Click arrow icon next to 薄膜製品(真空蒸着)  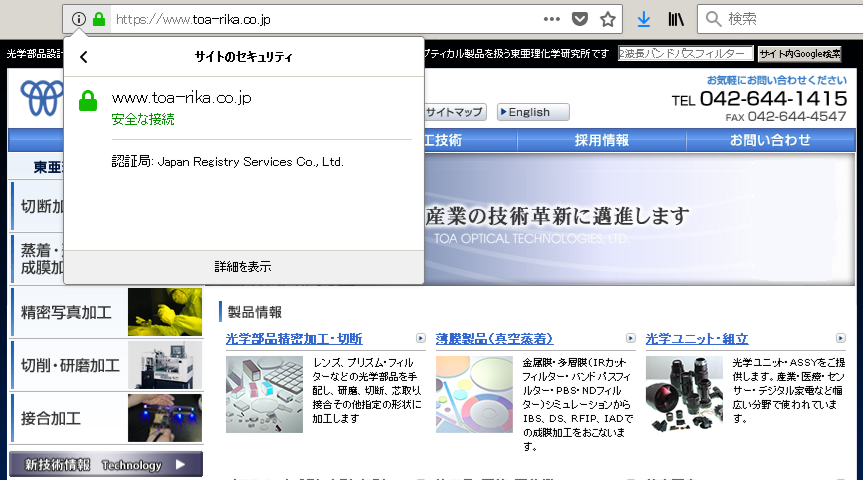coord(631,338)
